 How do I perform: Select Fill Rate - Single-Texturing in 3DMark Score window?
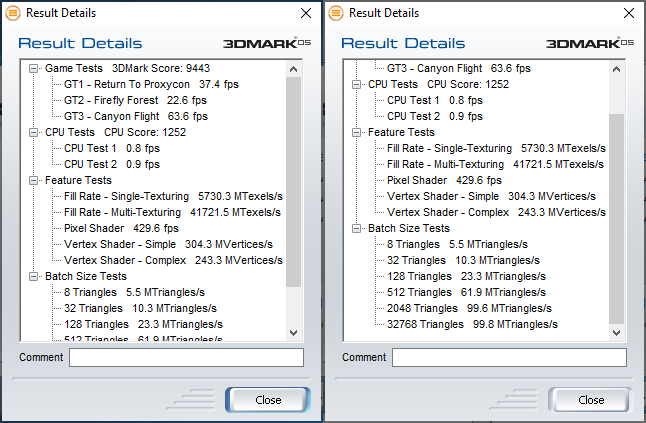coord(173,196)
